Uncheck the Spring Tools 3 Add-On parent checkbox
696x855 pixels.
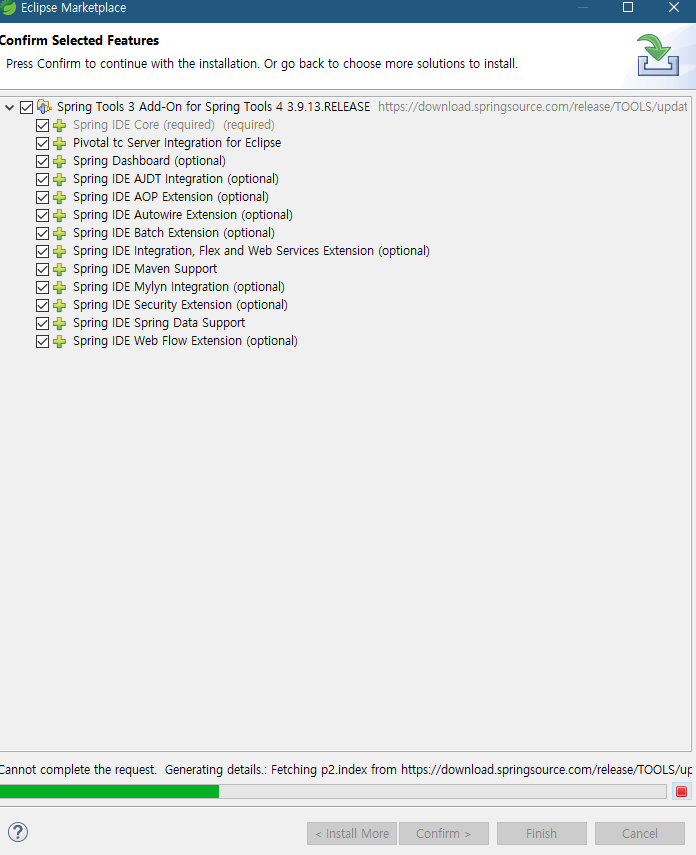pos(26,107)
